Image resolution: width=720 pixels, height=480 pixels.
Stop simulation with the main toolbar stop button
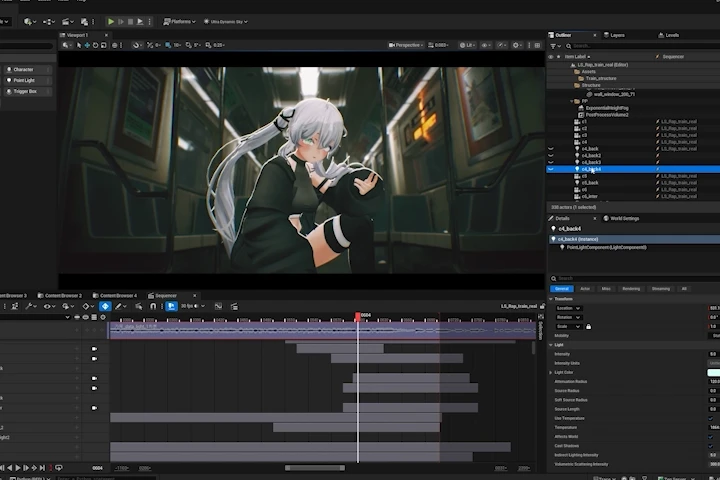pos(130,22)
